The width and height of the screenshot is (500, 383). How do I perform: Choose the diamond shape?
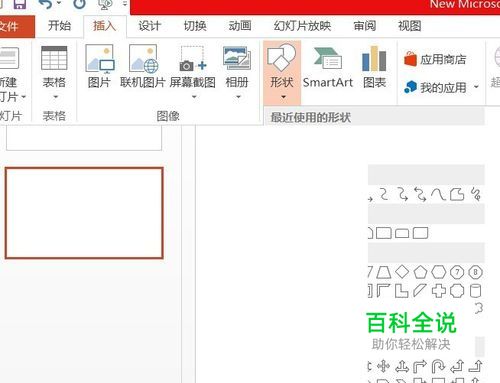[x=402, y=272]
